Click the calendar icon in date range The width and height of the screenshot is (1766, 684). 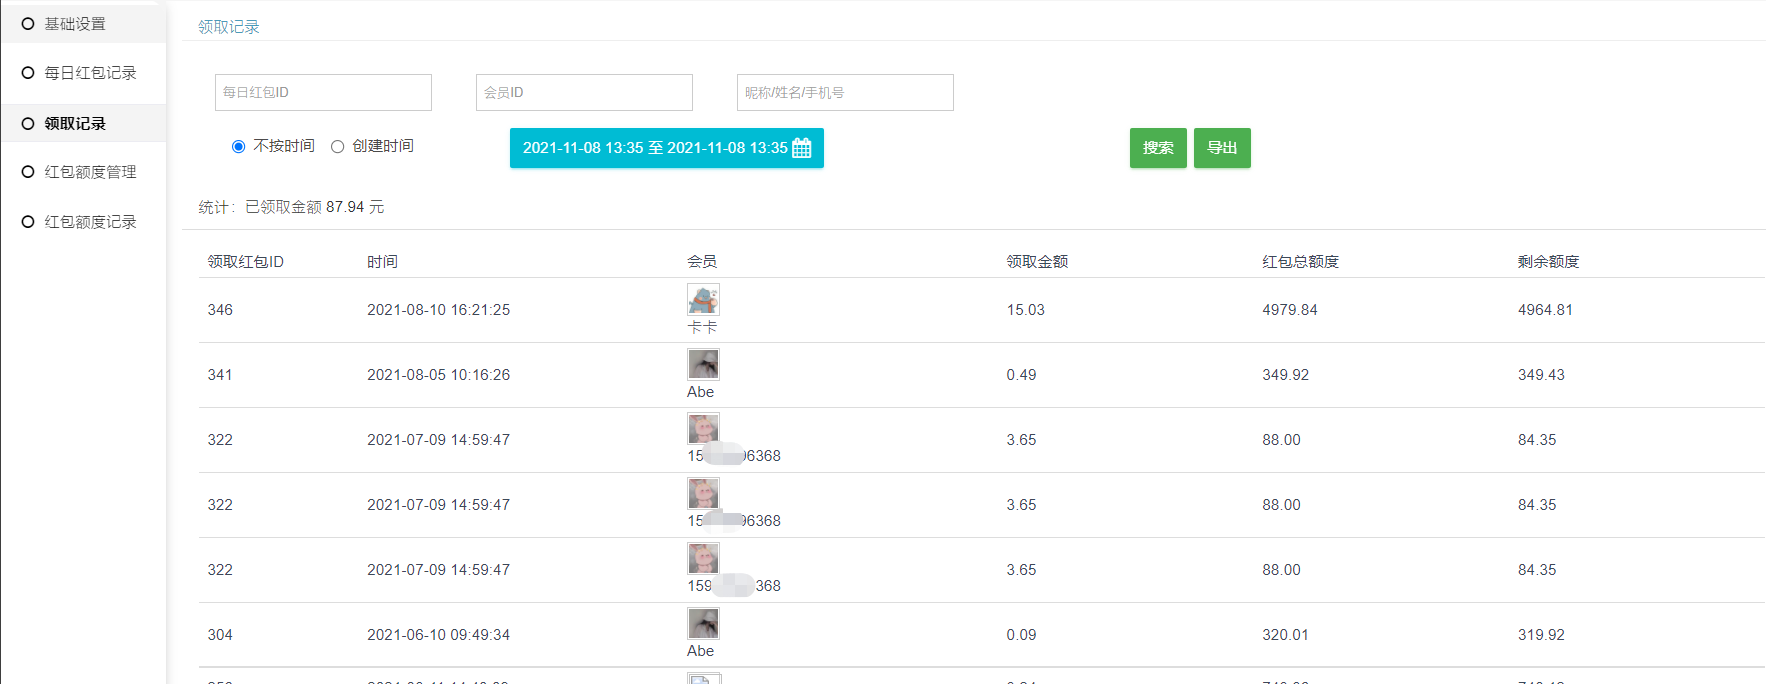pyautogui.click(x=801, y=148)
